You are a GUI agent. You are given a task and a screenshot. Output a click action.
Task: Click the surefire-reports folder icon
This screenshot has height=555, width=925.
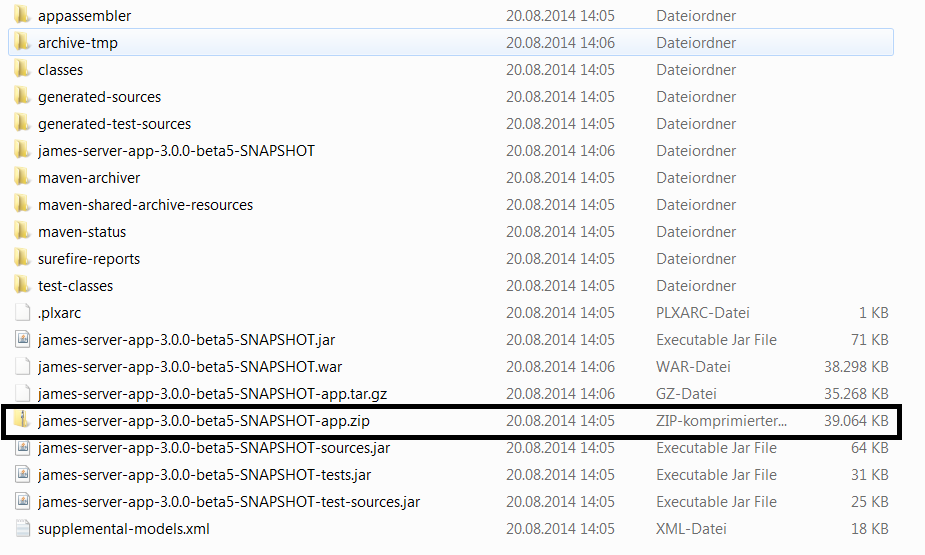point(22,259)
